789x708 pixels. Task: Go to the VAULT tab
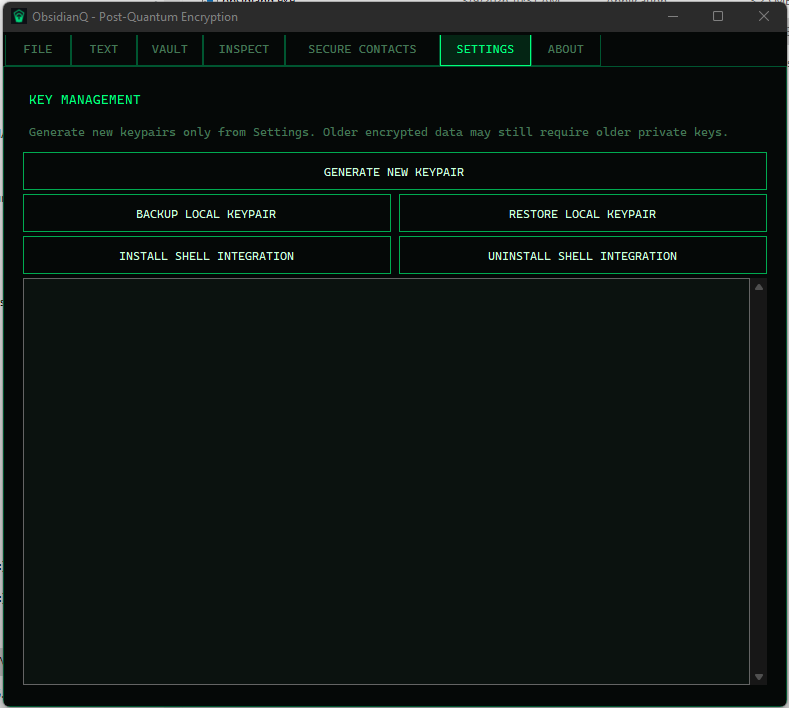170,49
